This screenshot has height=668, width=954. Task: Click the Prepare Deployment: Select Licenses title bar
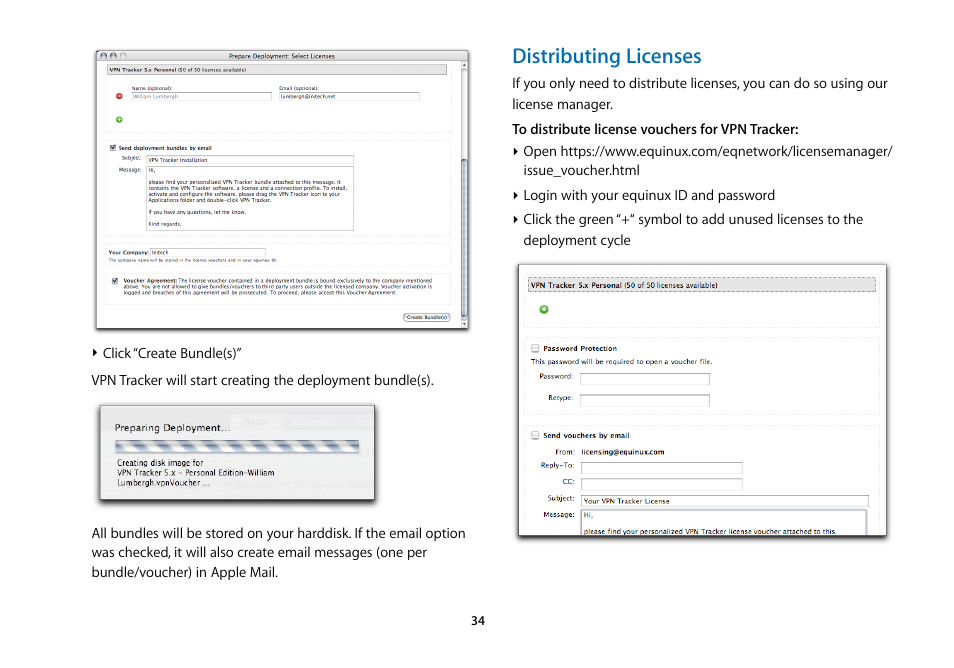pyautogui.click(x=282, y=55)
